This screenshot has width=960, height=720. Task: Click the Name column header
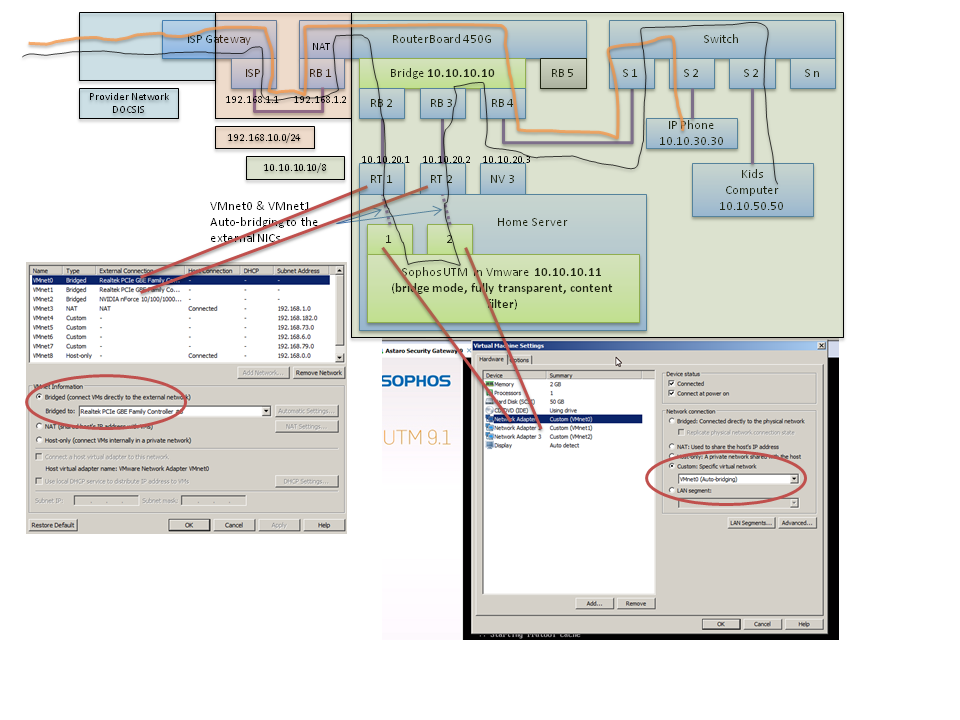[x=47, y=271]
